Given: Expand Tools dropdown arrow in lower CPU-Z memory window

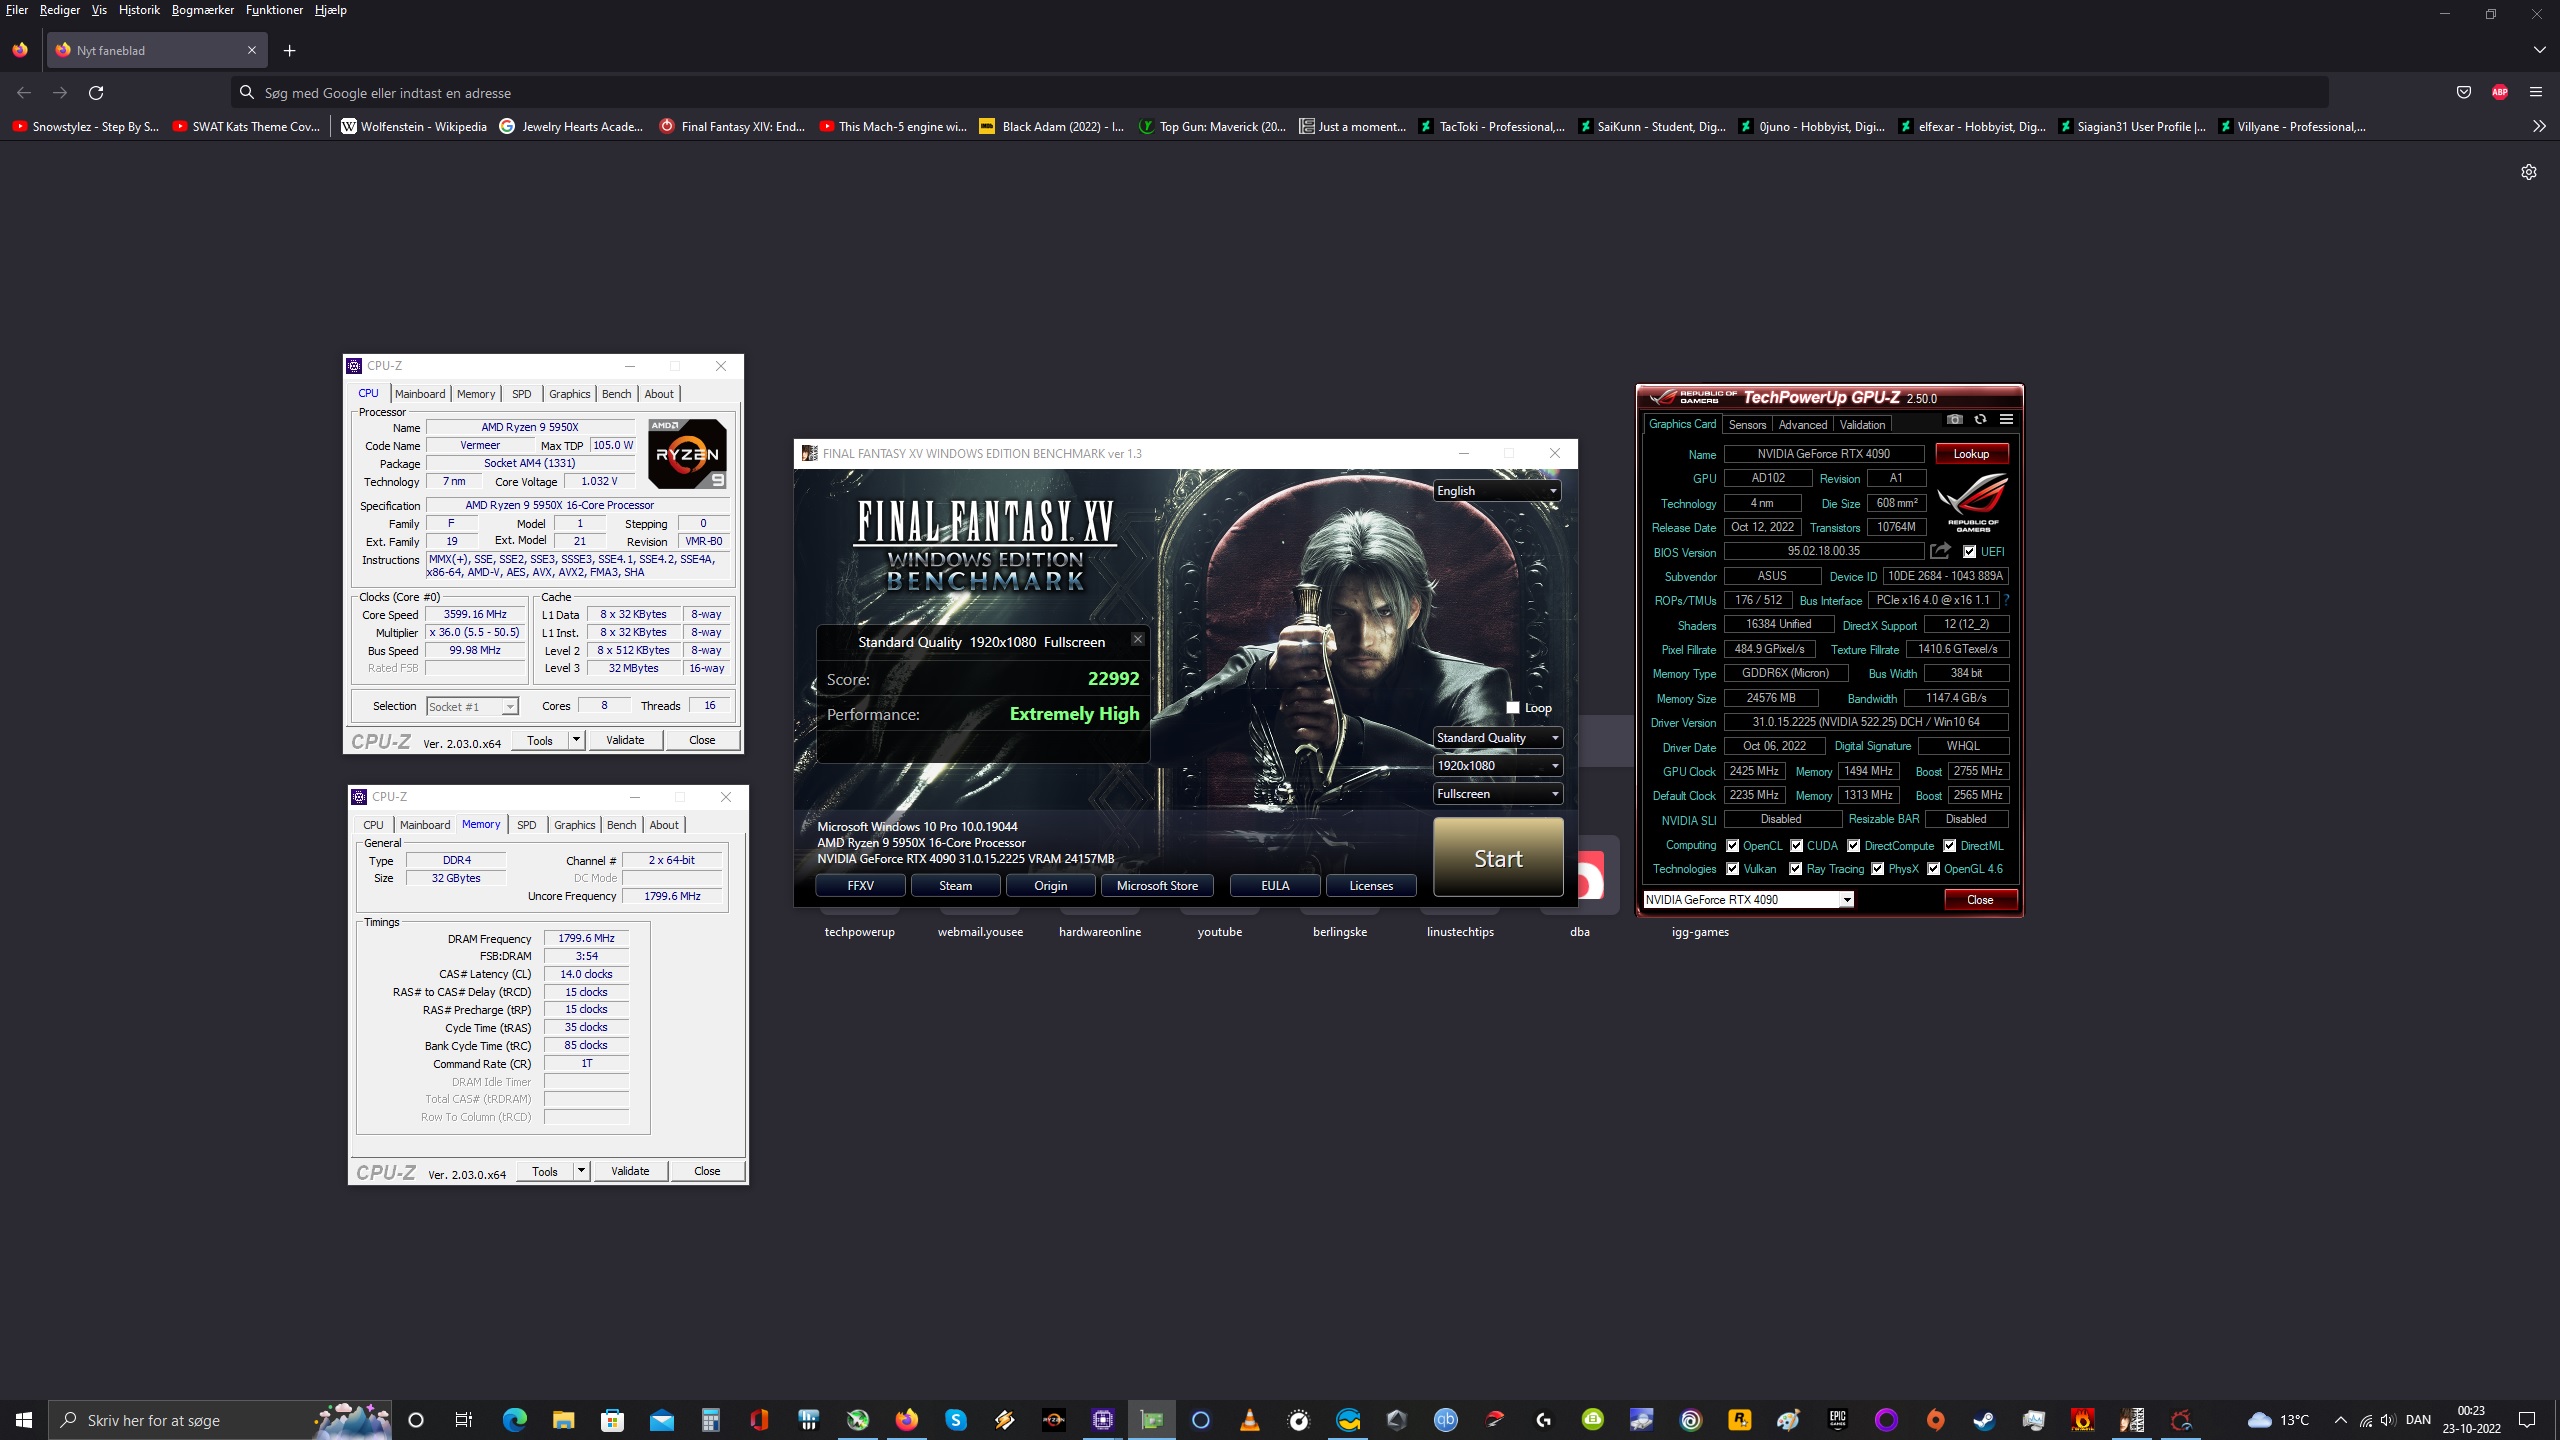Looking at the screenshot, I should click(582, 1171).
